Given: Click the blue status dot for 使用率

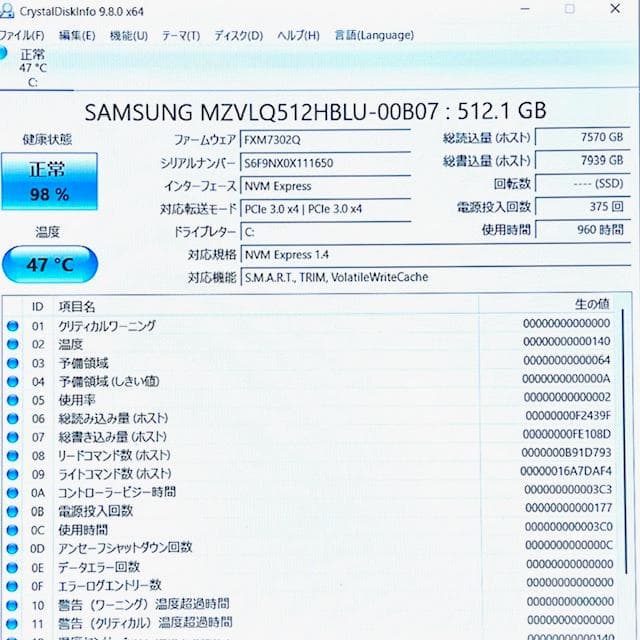Looking at the screenshot, I should click(13, 400).
